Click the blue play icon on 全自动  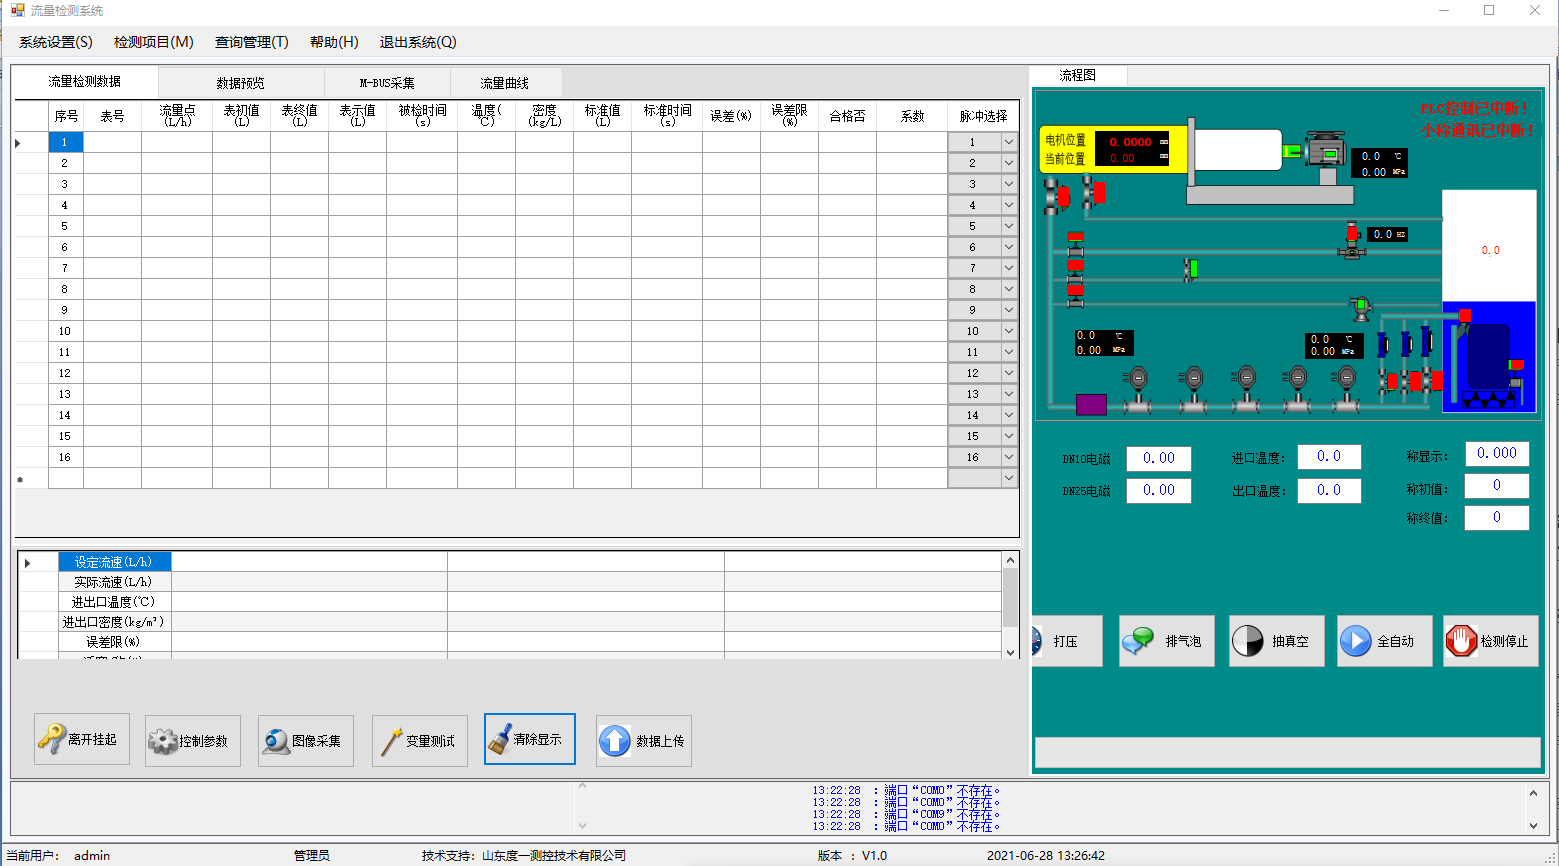point(1355,641)
